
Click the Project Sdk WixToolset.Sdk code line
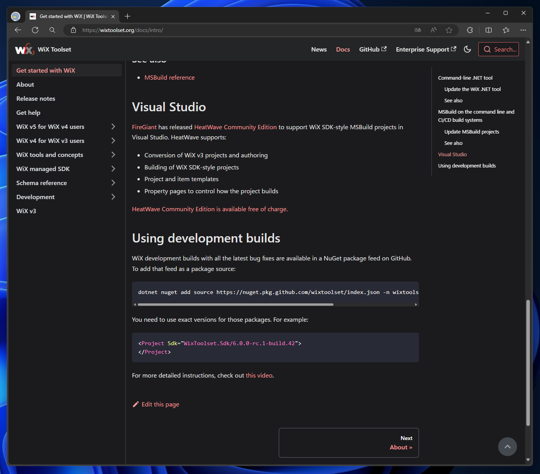coord(220,343)
